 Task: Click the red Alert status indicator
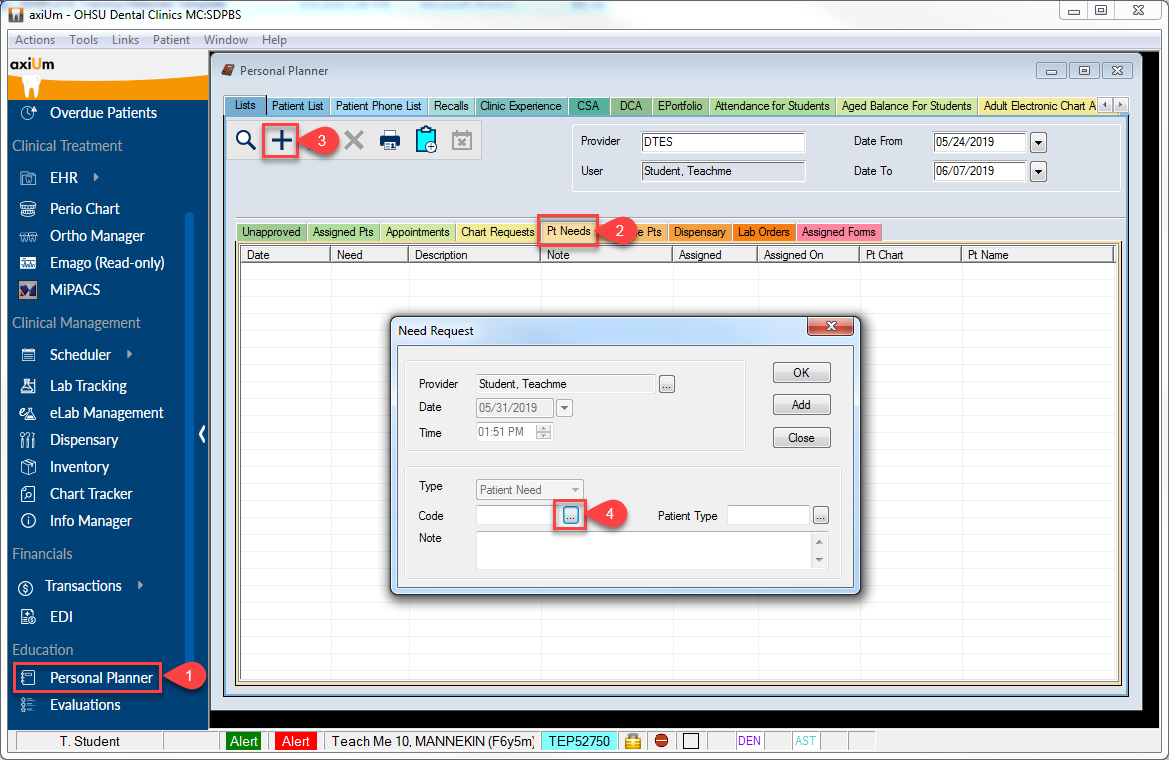pyautogui.click(x=295, y=741)
